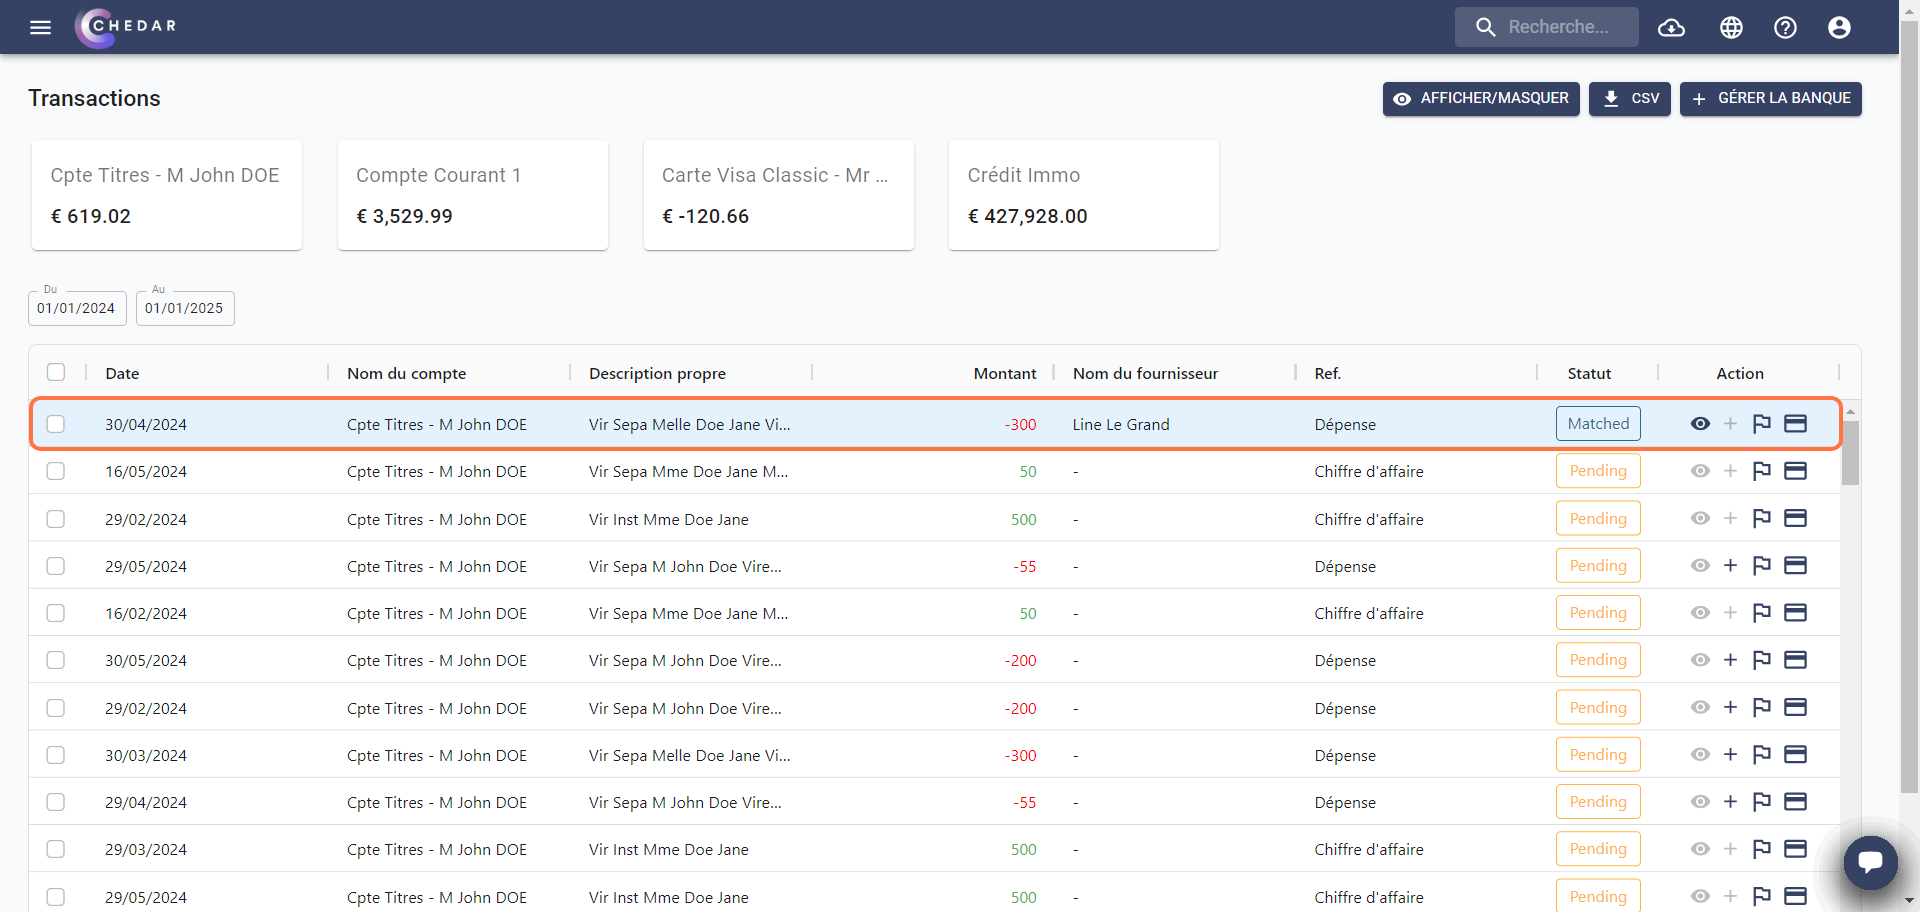Open the user account profile icon
The height and width of the screenshot is (912, 1920).
click(x=1839, y=27)
